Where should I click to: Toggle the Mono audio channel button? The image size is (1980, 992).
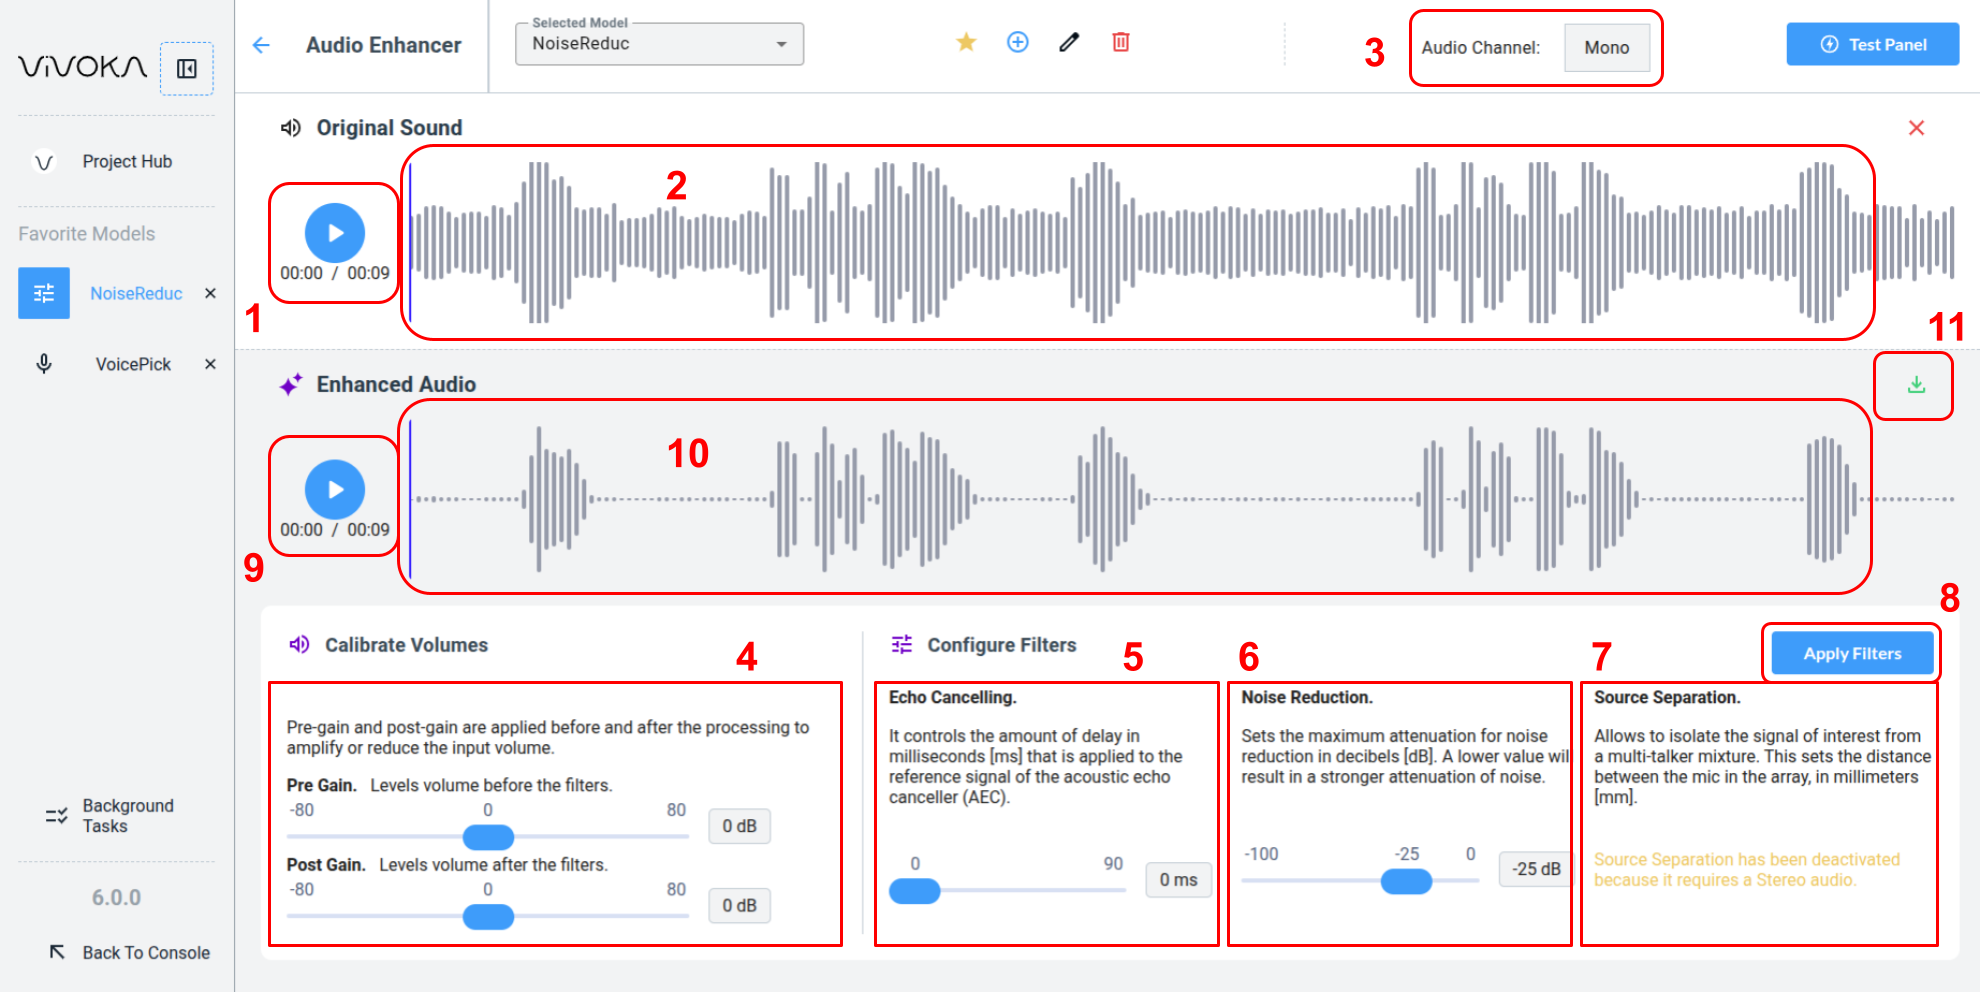pos(1606,48)
